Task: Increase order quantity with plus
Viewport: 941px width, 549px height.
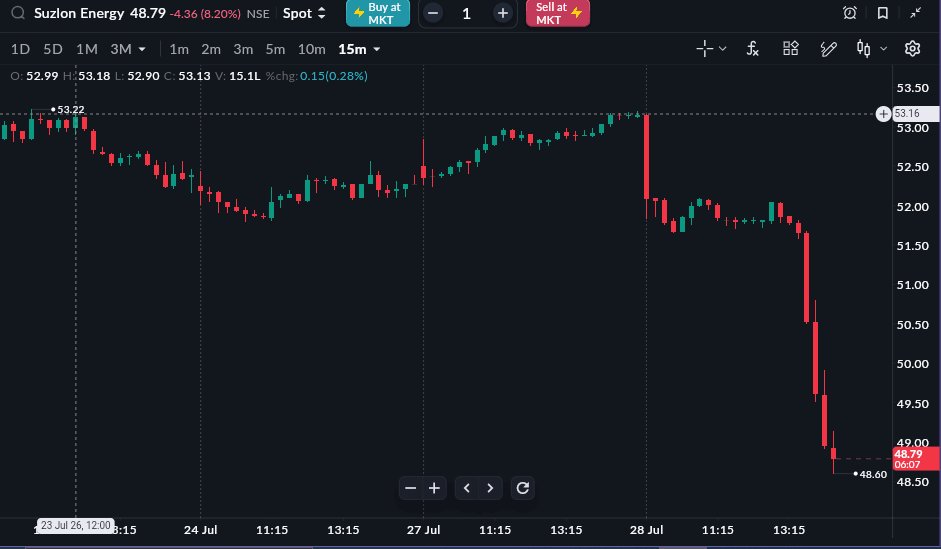Action: pos(502,13)
